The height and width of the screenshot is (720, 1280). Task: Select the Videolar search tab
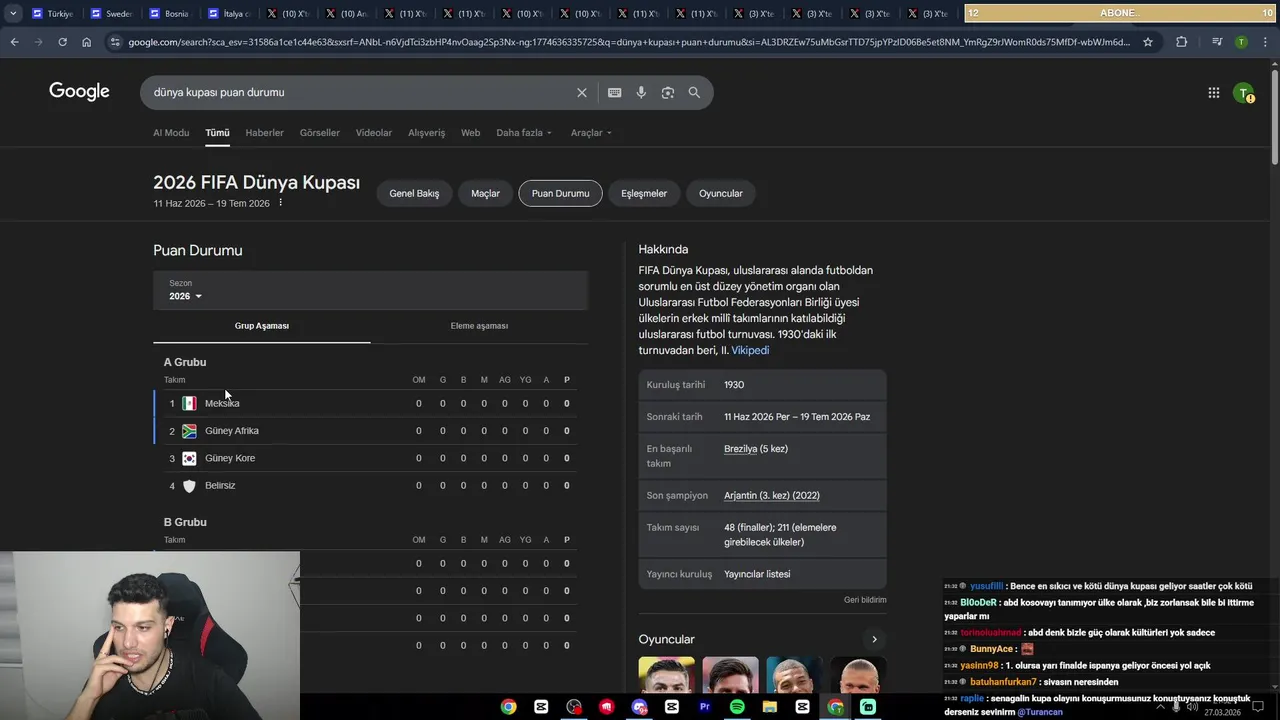(374, 133)
